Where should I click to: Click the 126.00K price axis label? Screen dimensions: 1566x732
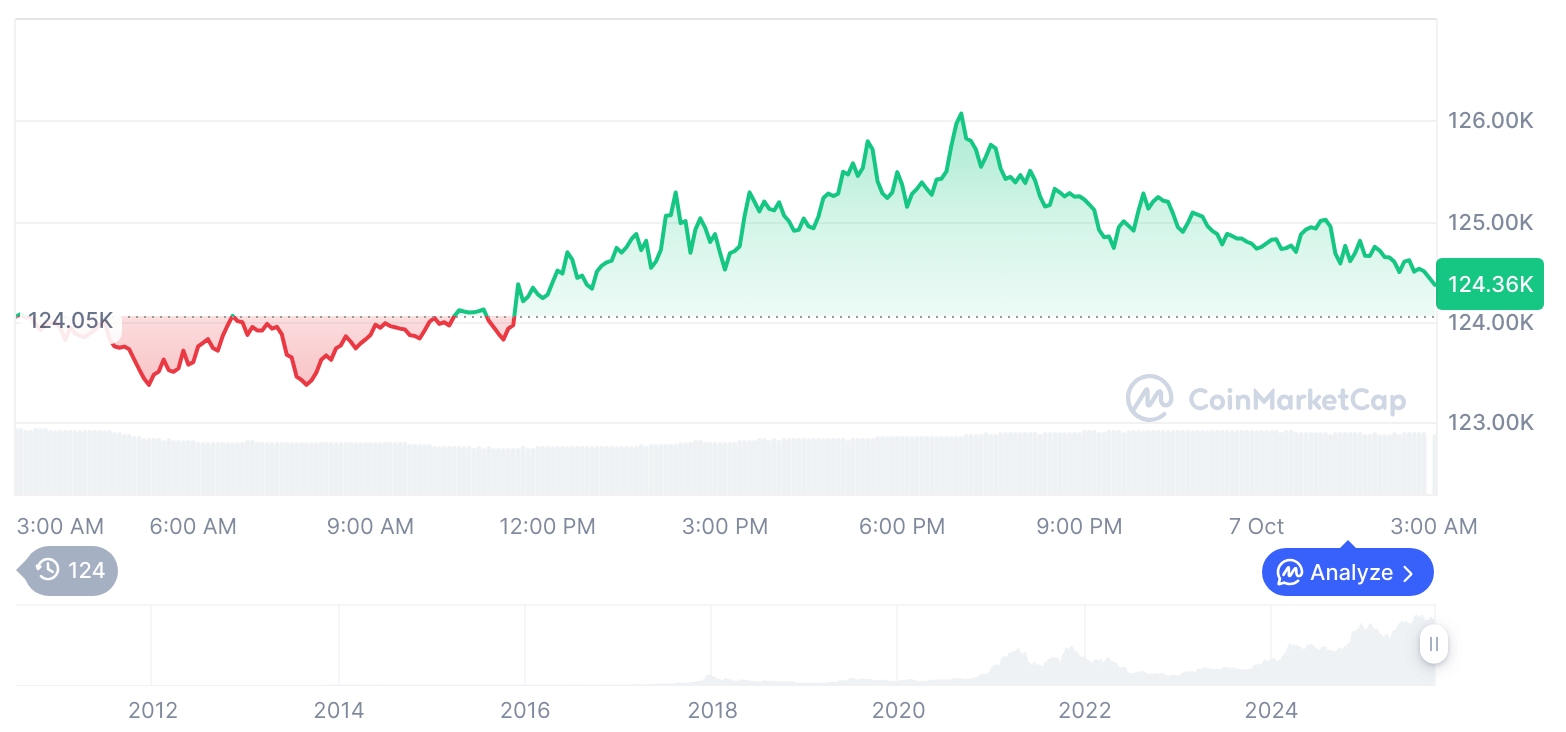(x=1490, y=121)
